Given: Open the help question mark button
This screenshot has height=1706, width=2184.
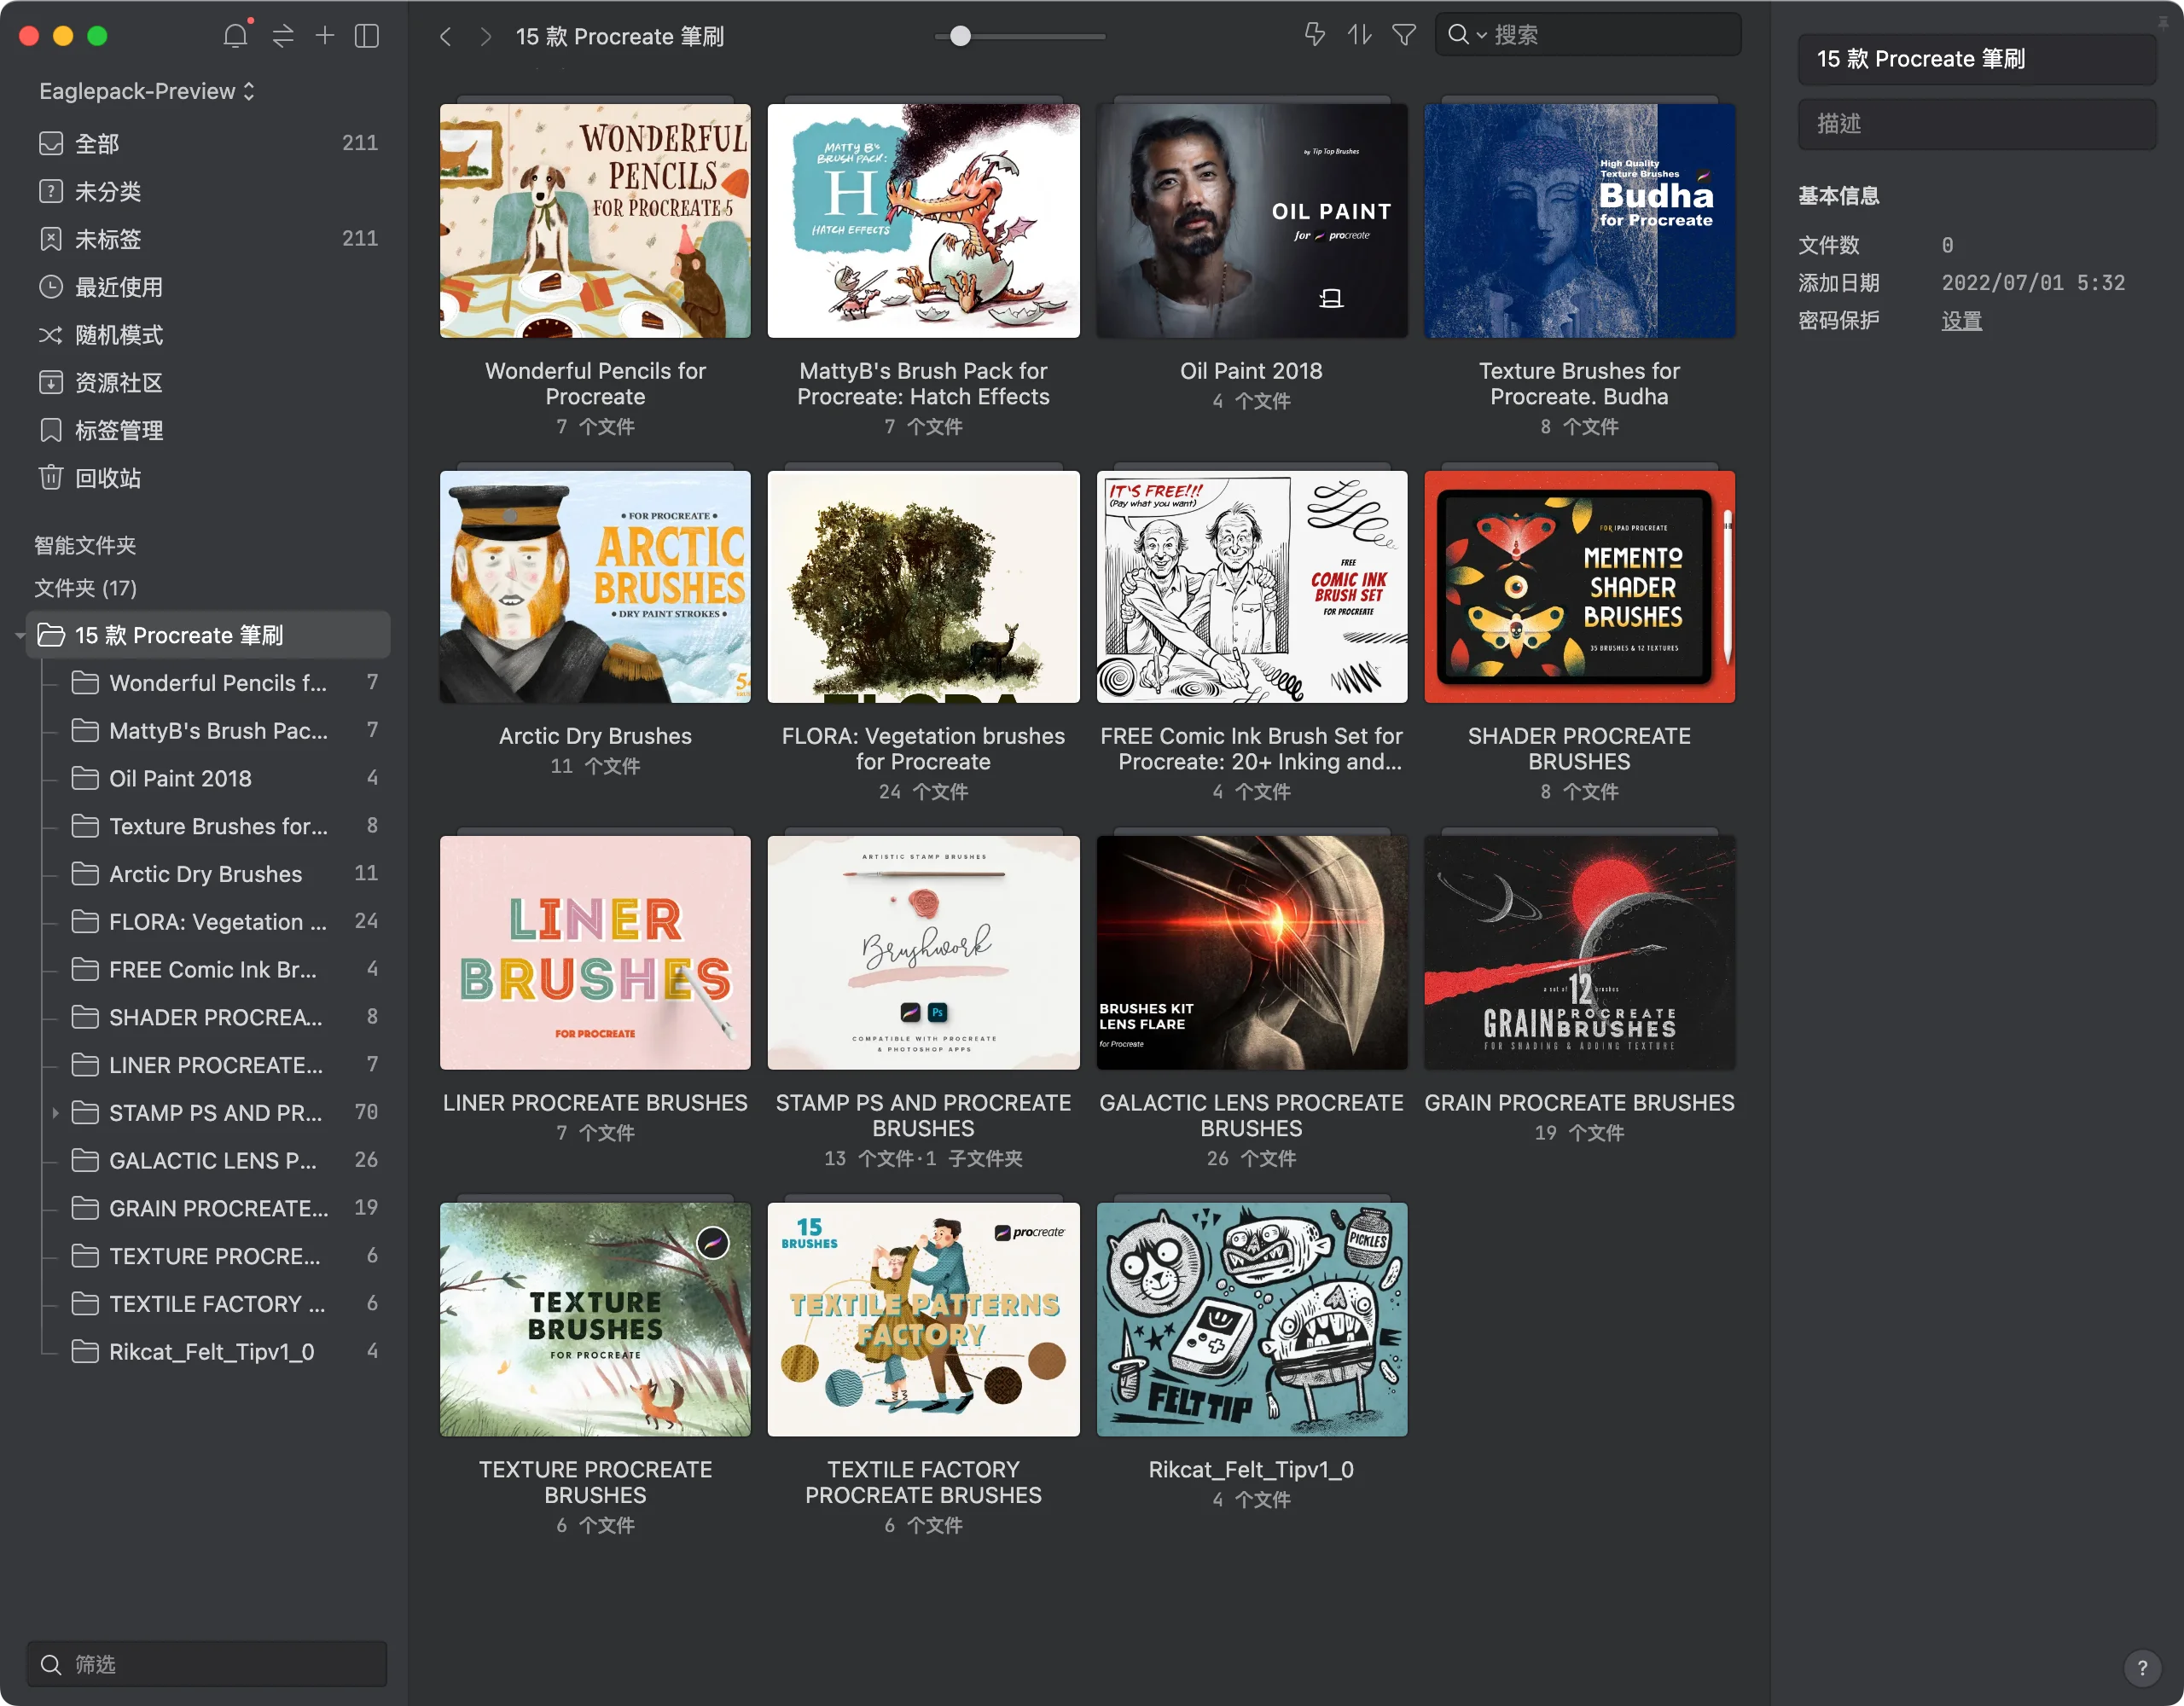Looking at the screenshot, I should pos(2142,1667).
